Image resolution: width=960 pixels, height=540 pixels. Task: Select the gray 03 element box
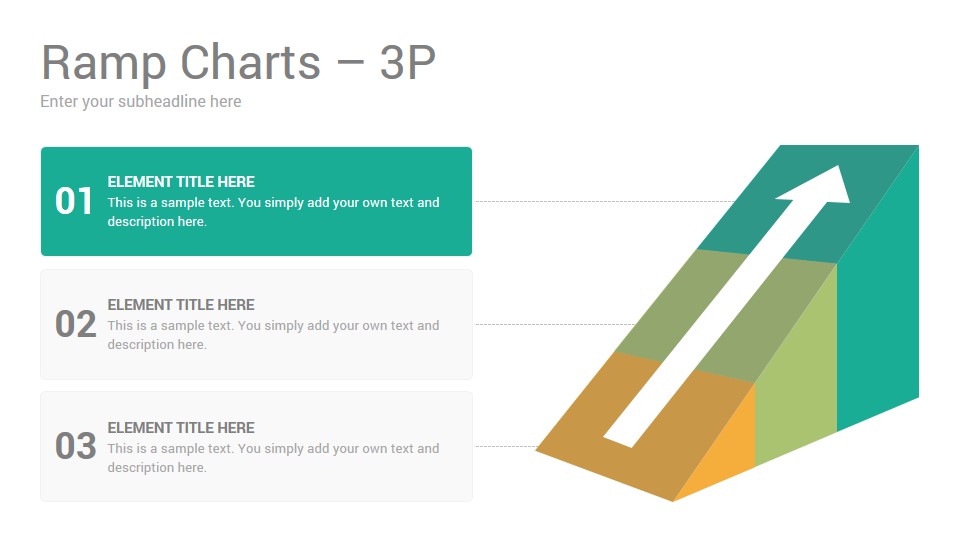pos(257,447)
